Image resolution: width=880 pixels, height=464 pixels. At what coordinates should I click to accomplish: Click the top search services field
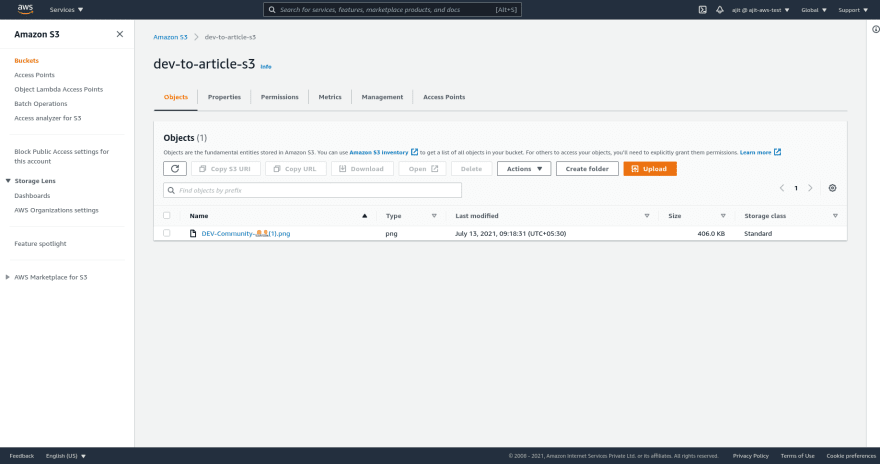point(392,10)
